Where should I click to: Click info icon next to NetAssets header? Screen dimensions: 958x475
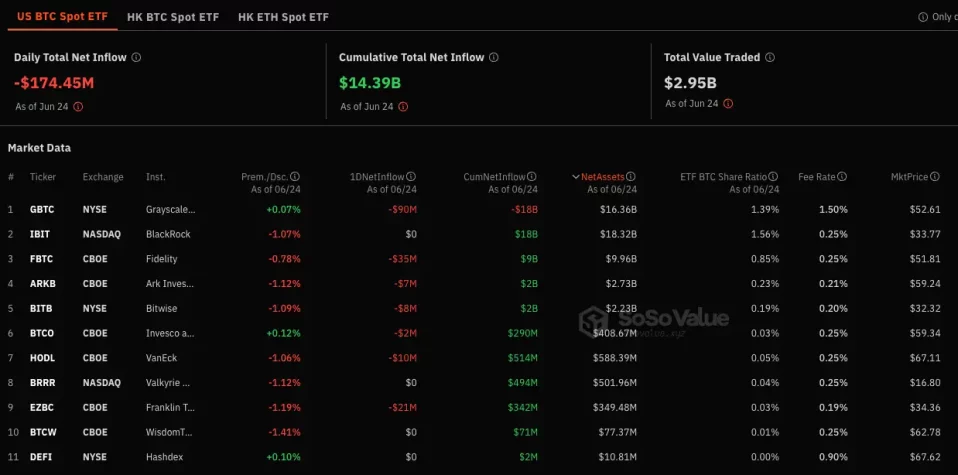coord(631,177)
